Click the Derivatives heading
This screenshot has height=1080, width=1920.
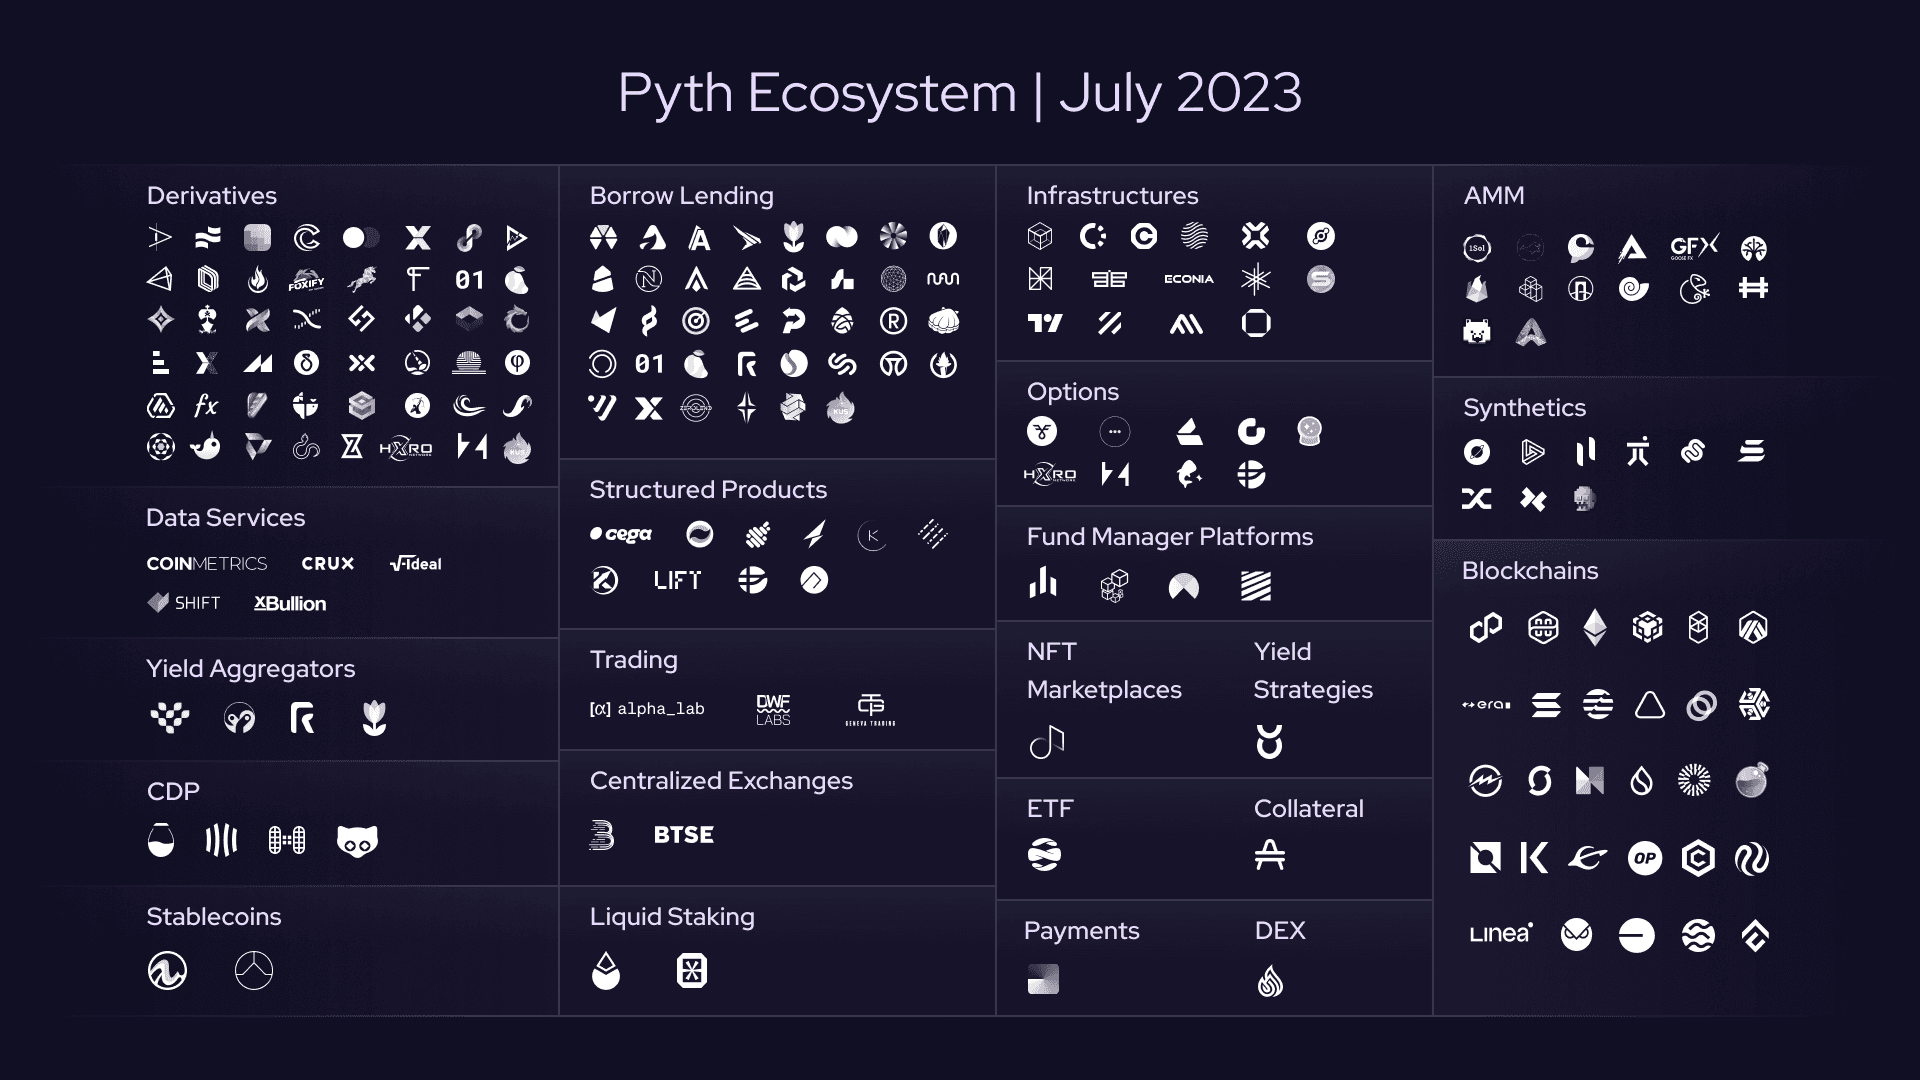pyautogui.click(x=212, y=196)
